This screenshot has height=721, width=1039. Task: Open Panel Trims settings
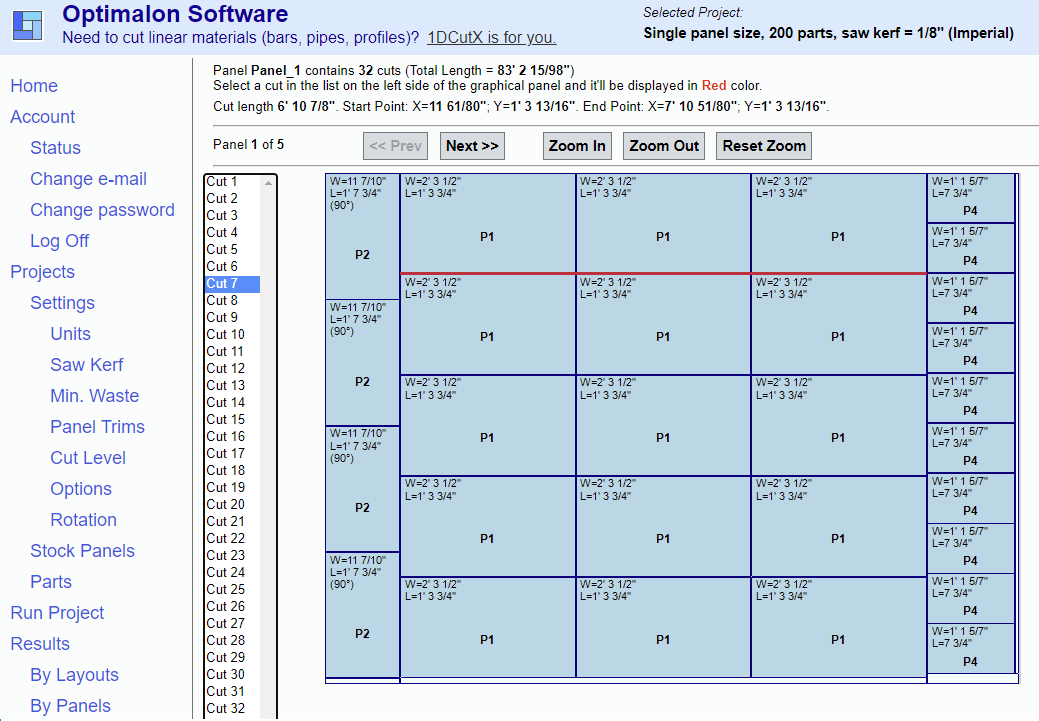[x=97, y=427]
